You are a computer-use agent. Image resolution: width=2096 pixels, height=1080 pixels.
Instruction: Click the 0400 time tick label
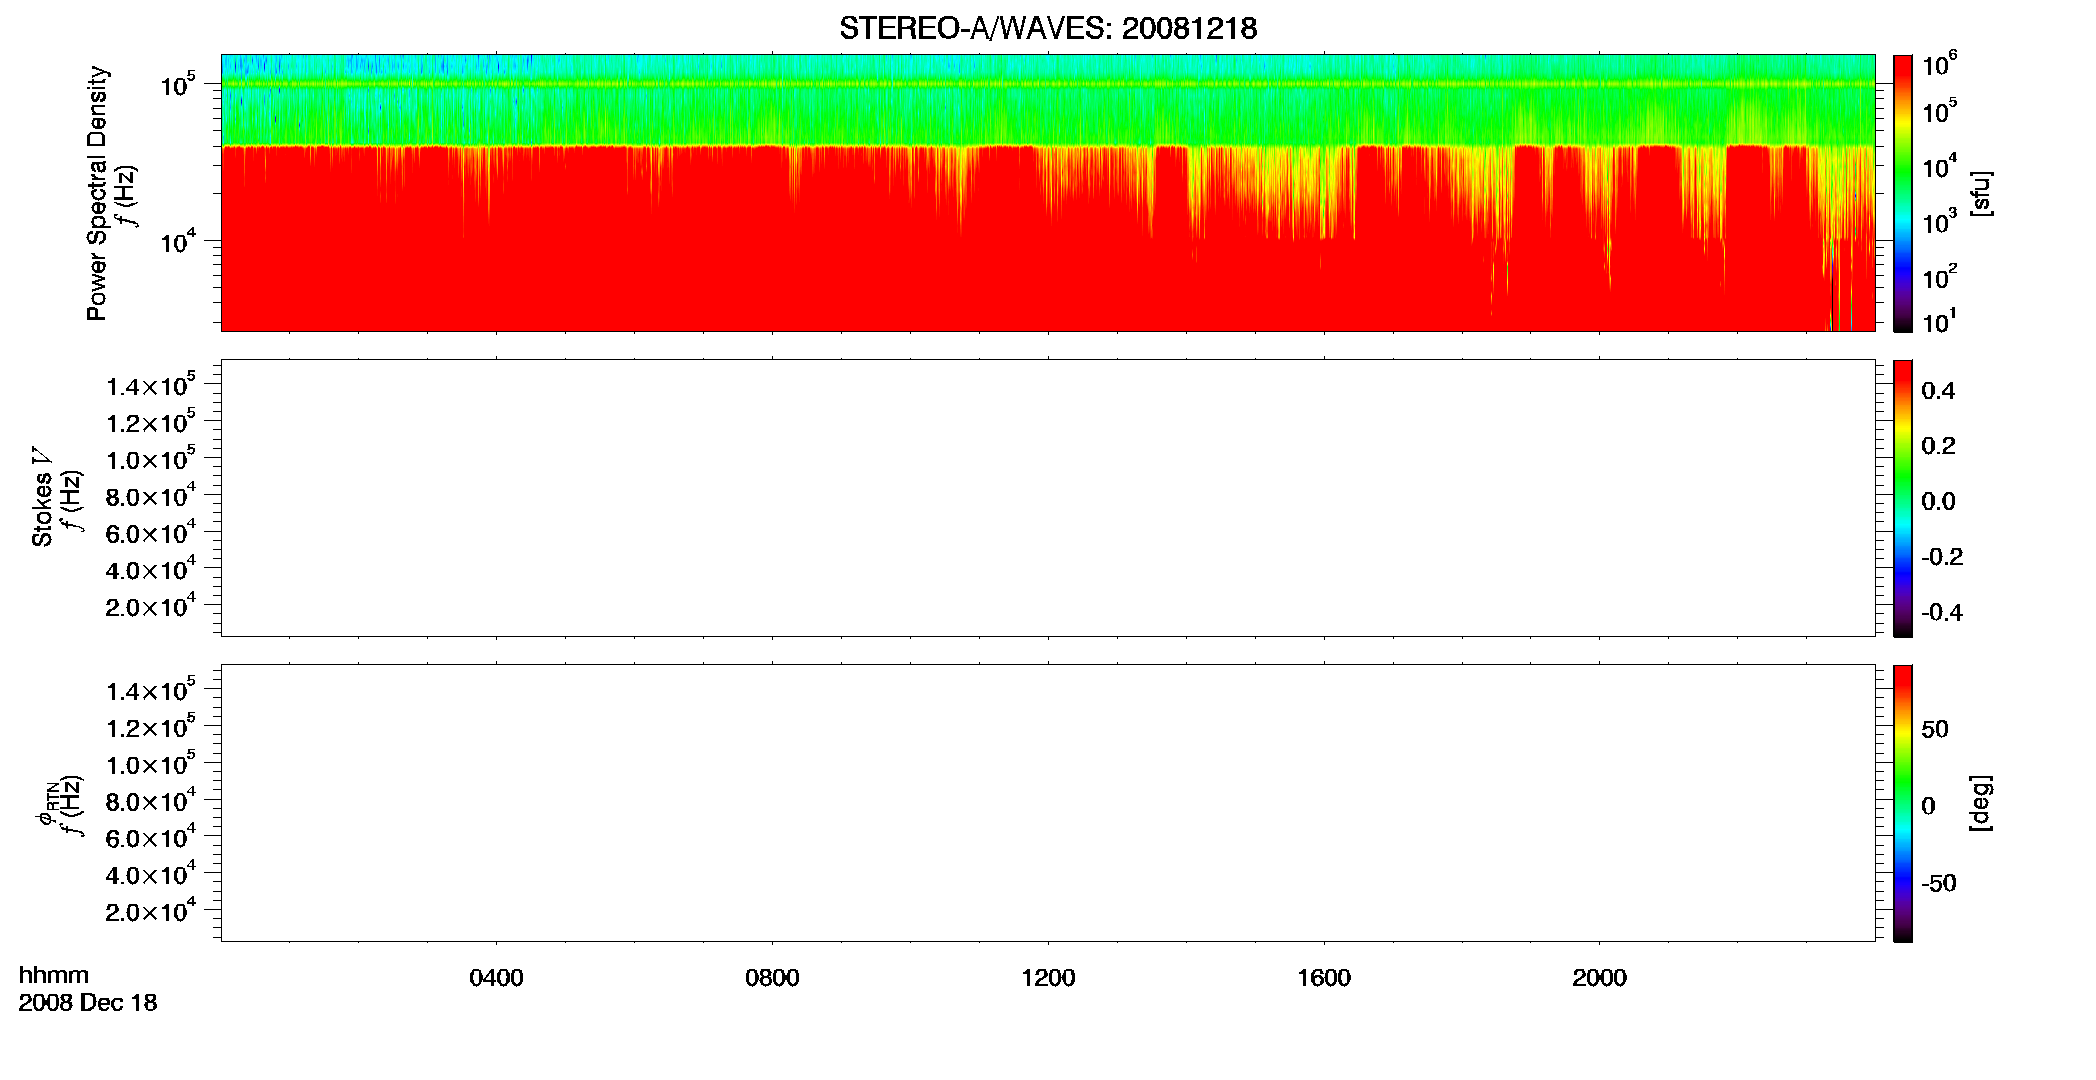click(x=496, y=978)
